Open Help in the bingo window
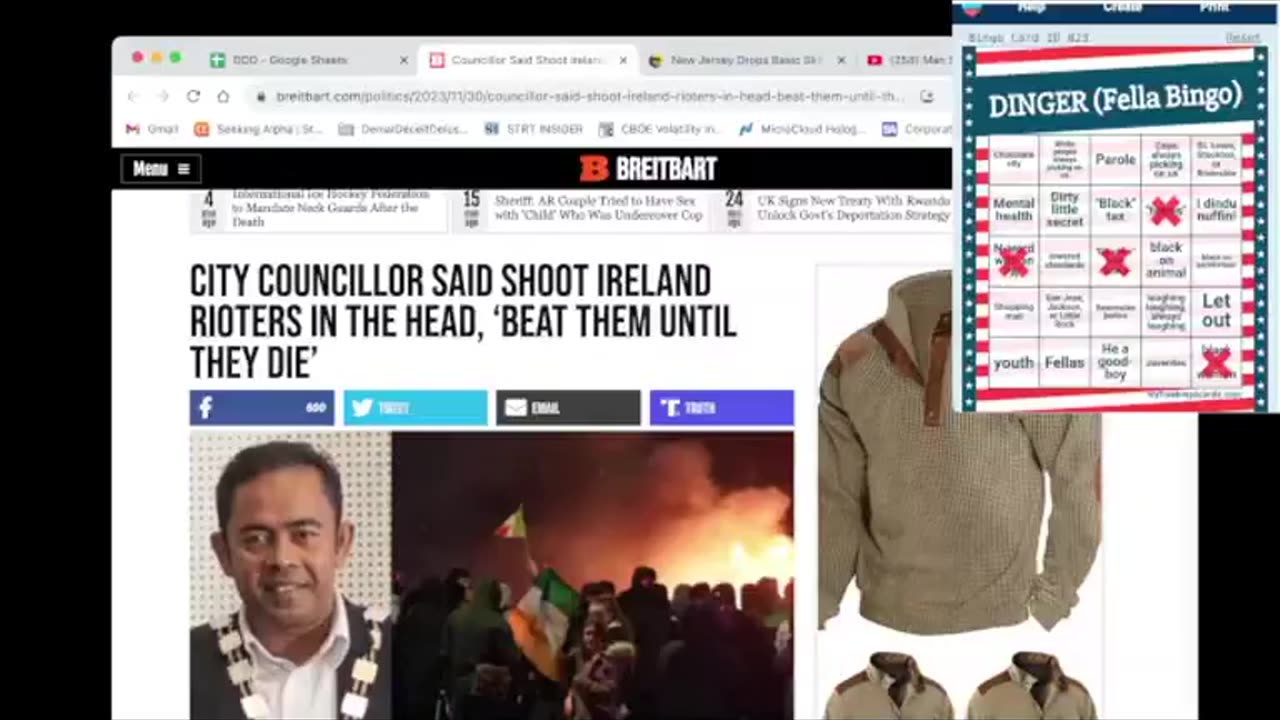The width and height of the screenshot is (1280, 720). coord(1031,7)
